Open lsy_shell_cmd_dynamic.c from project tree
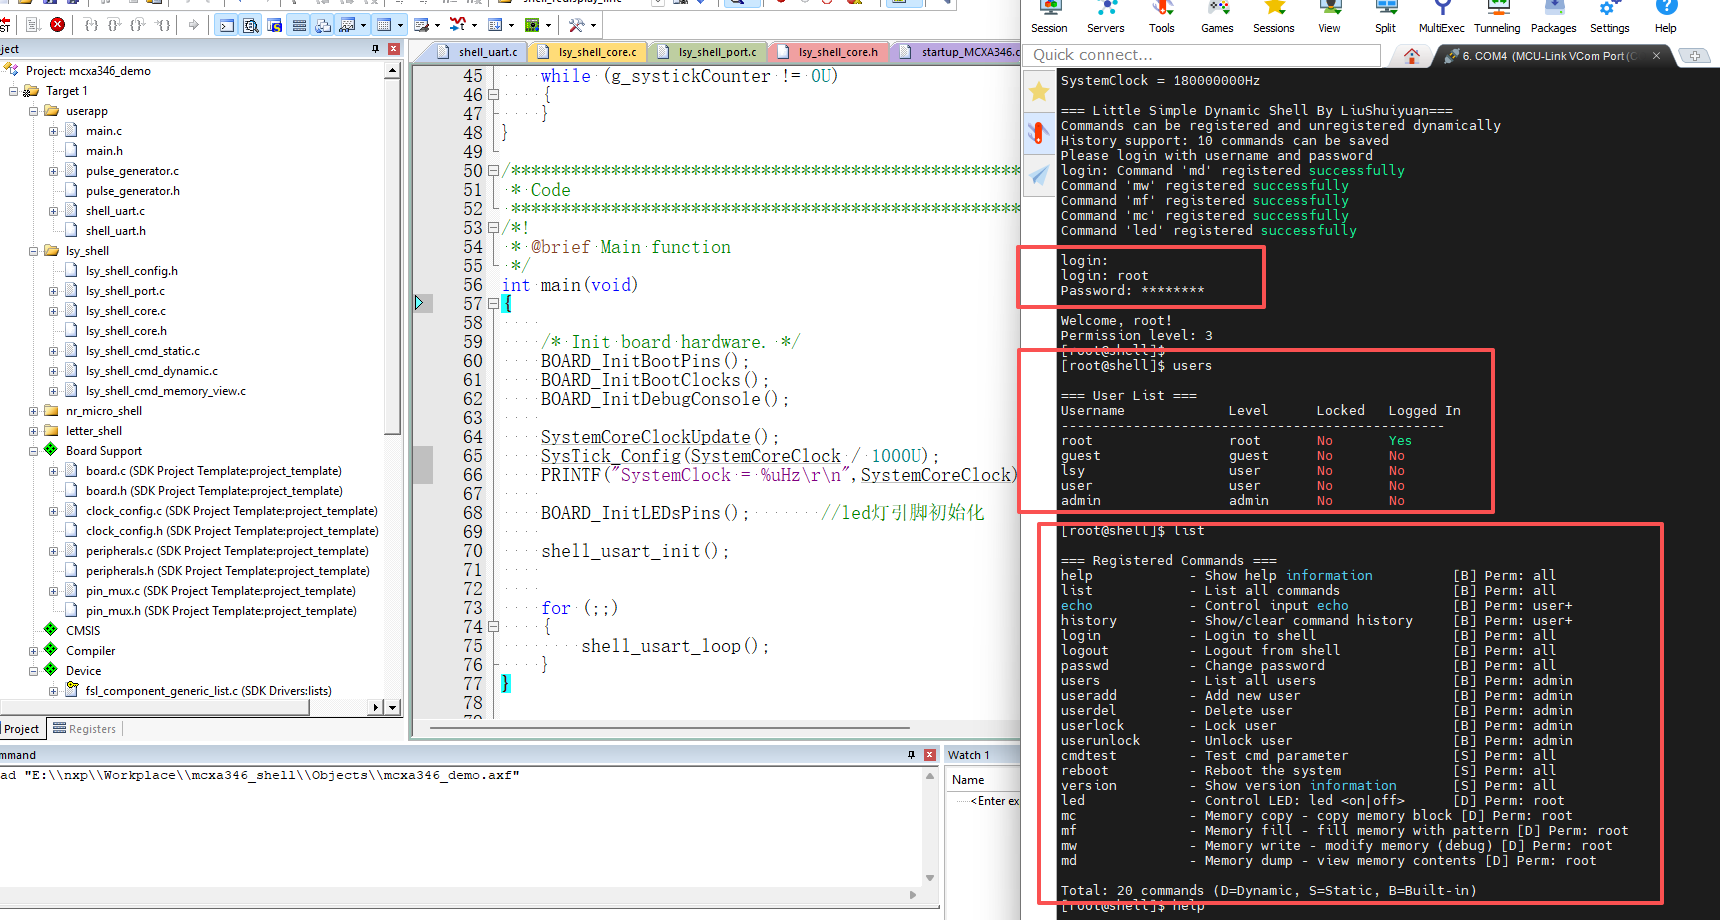Viewport: 1720px width, 920px height. (151, 371)
